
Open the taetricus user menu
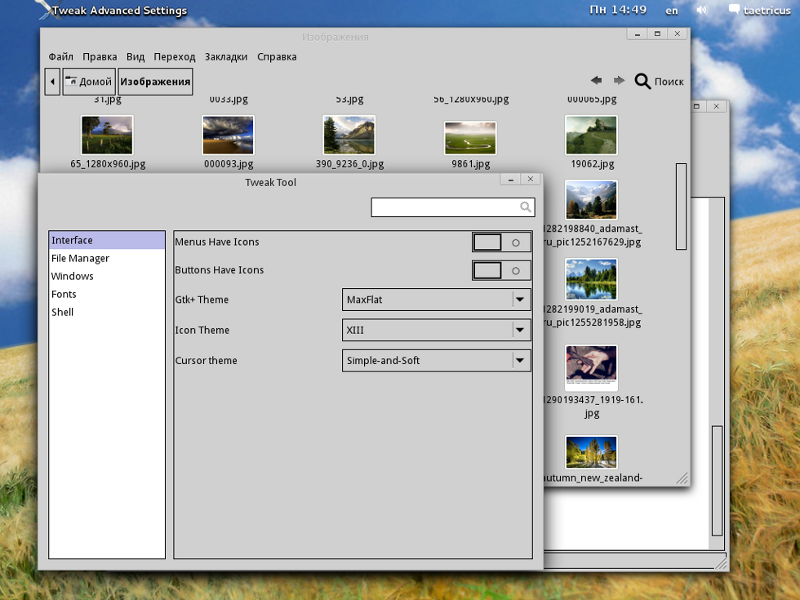tap(767, 10)
